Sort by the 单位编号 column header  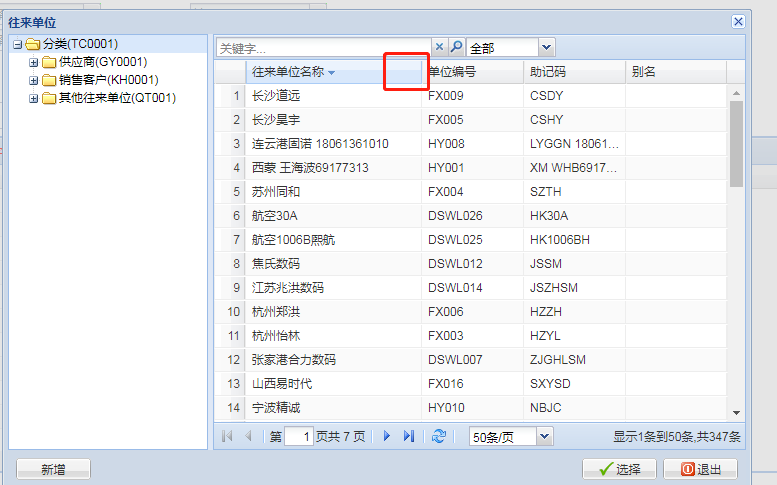pos(472,72)
